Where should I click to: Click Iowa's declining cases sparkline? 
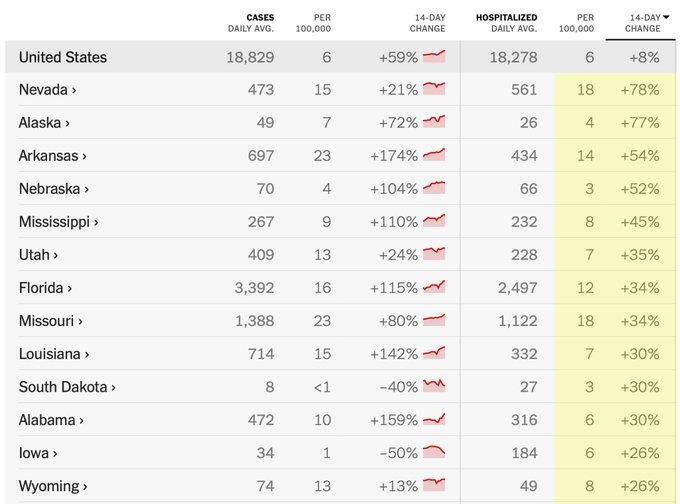pos(434,452)
